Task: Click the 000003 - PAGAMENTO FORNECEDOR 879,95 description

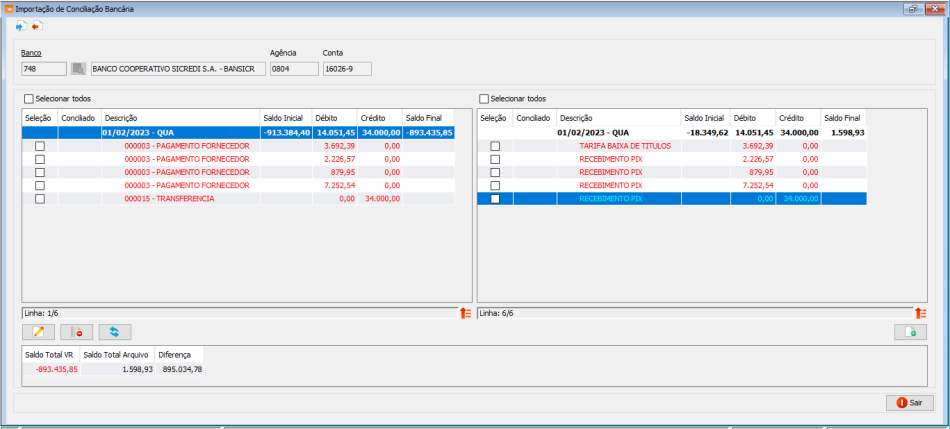Action: point(187,172)
